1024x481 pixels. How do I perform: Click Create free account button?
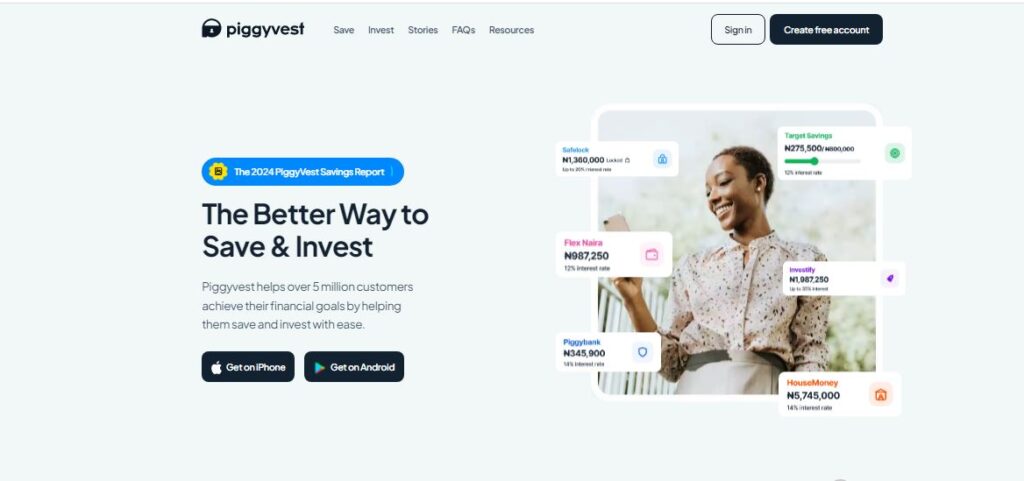click(x=826, y=29)
